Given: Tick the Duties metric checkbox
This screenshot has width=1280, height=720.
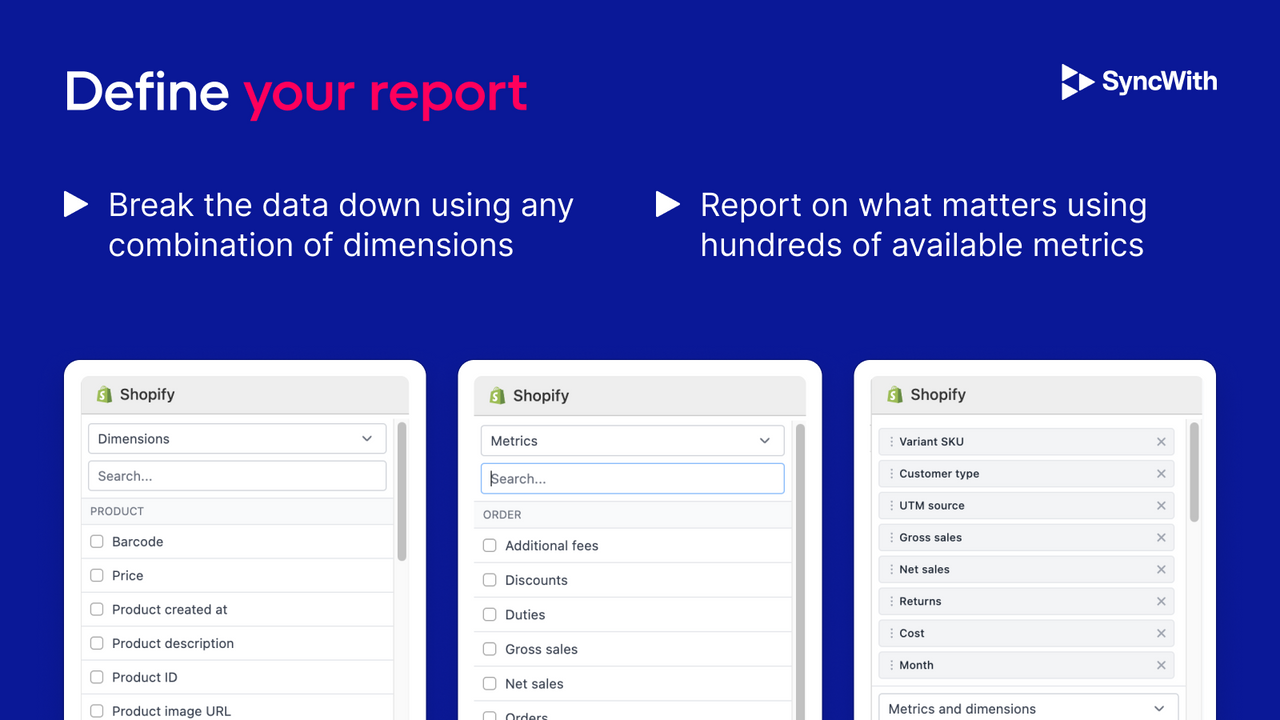Looking at the screenshot, I should click(x=490, y=614).
